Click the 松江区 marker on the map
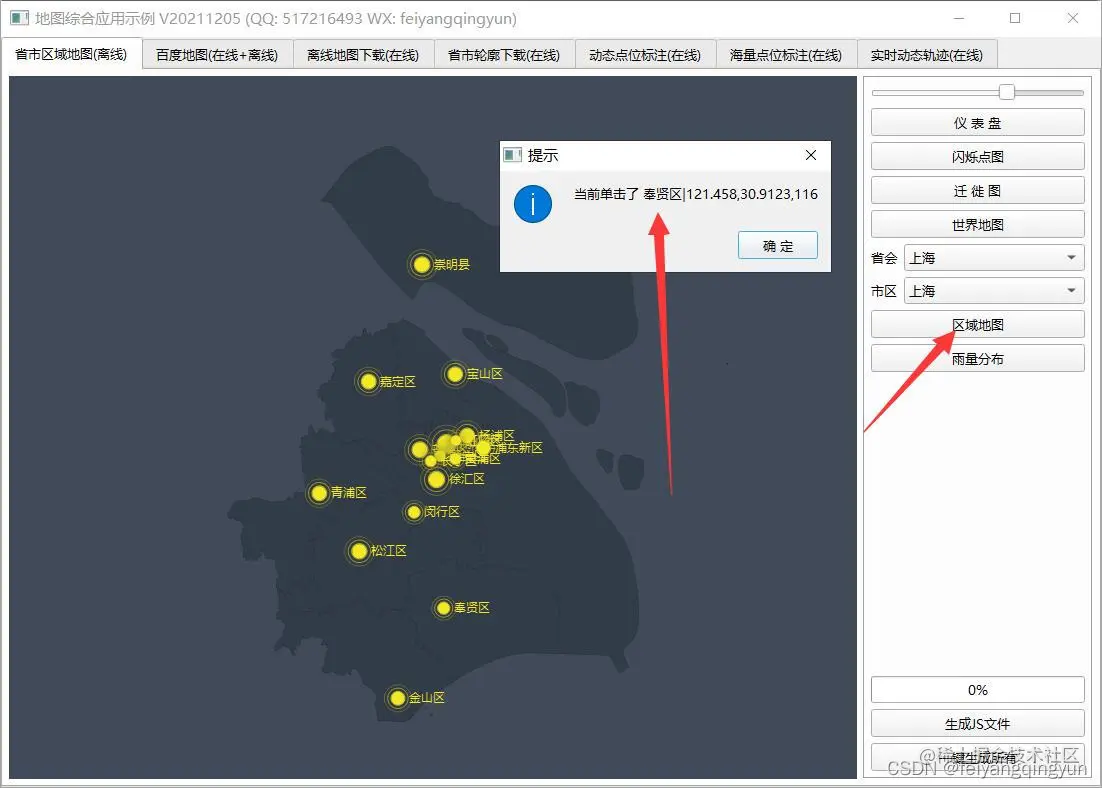 click(x=359, y=551)
